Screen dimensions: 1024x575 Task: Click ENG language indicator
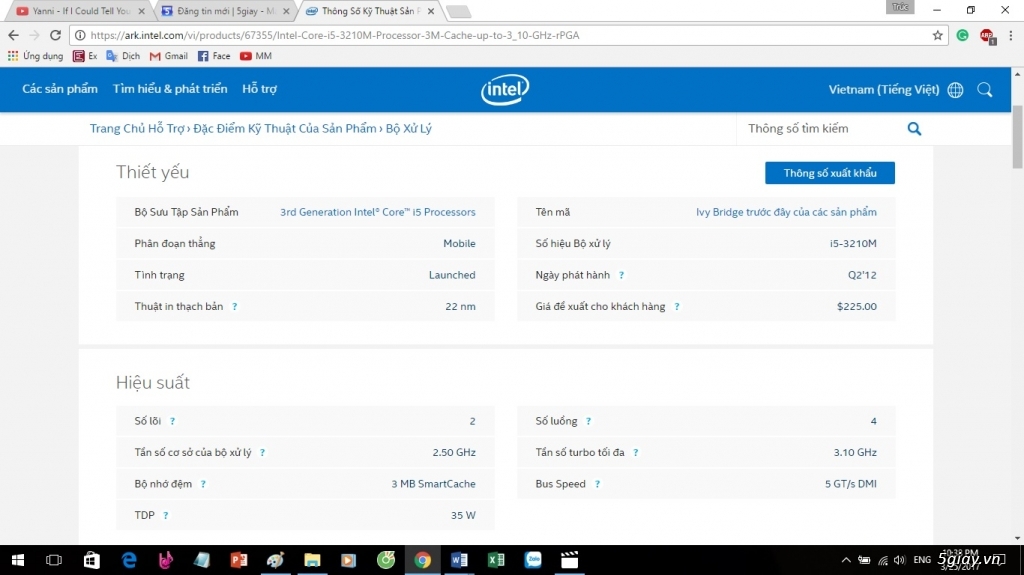point(922,560)
